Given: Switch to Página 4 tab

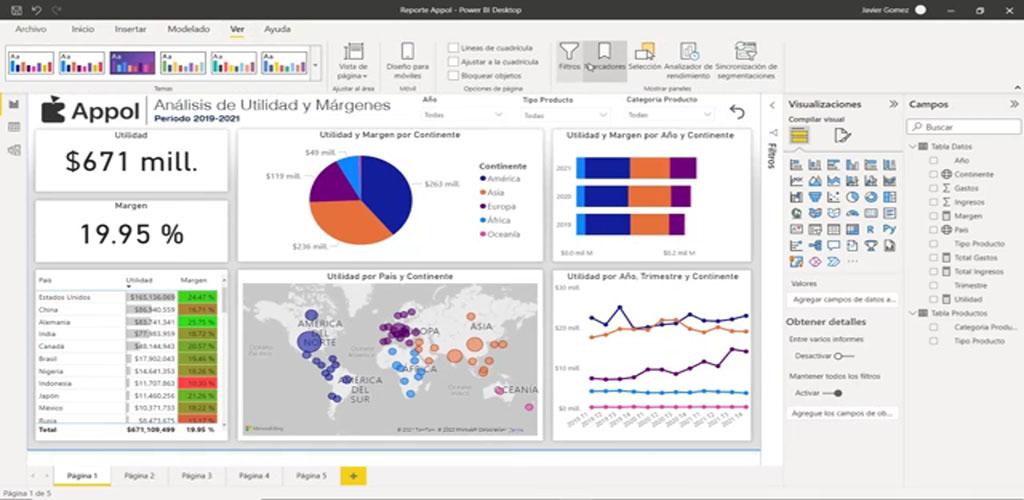Looking at the screenshot, I should pos(254,476).
